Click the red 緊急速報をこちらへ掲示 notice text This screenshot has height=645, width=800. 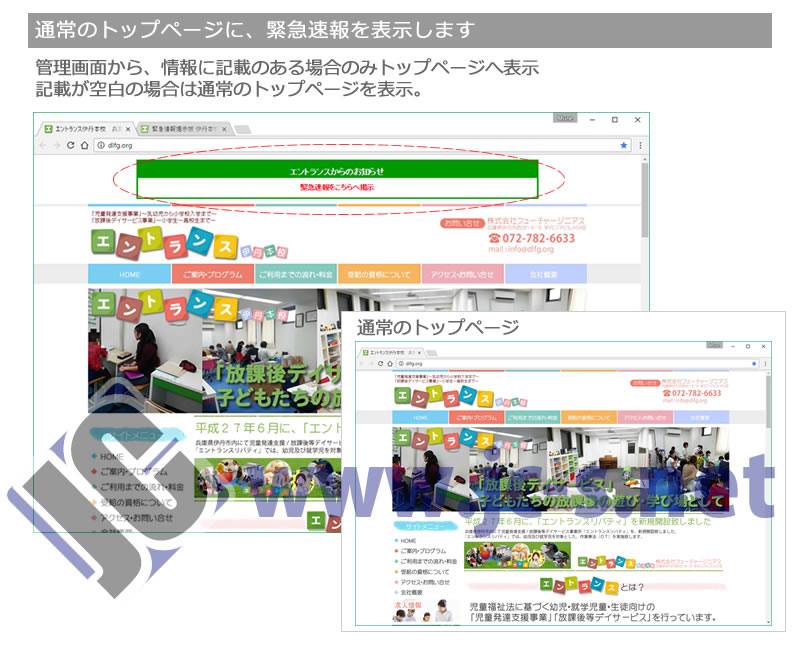pos(337,187)
